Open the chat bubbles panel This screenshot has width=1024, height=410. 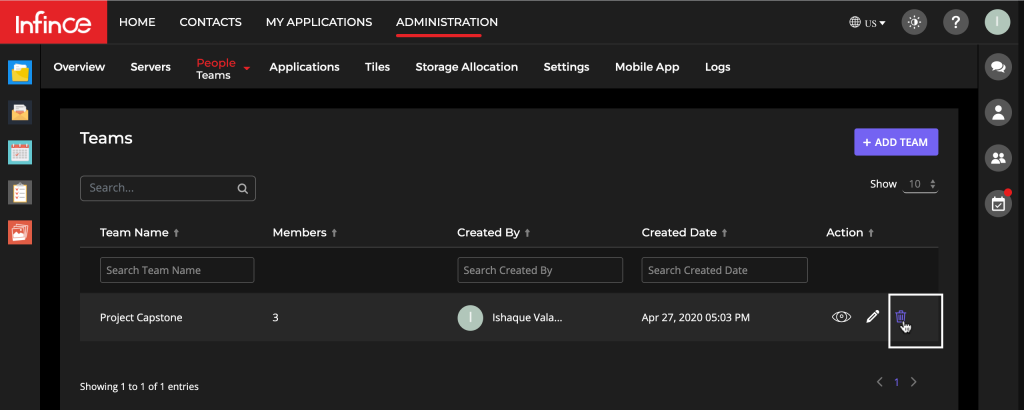pyautogui.click(x=998, y=67)
